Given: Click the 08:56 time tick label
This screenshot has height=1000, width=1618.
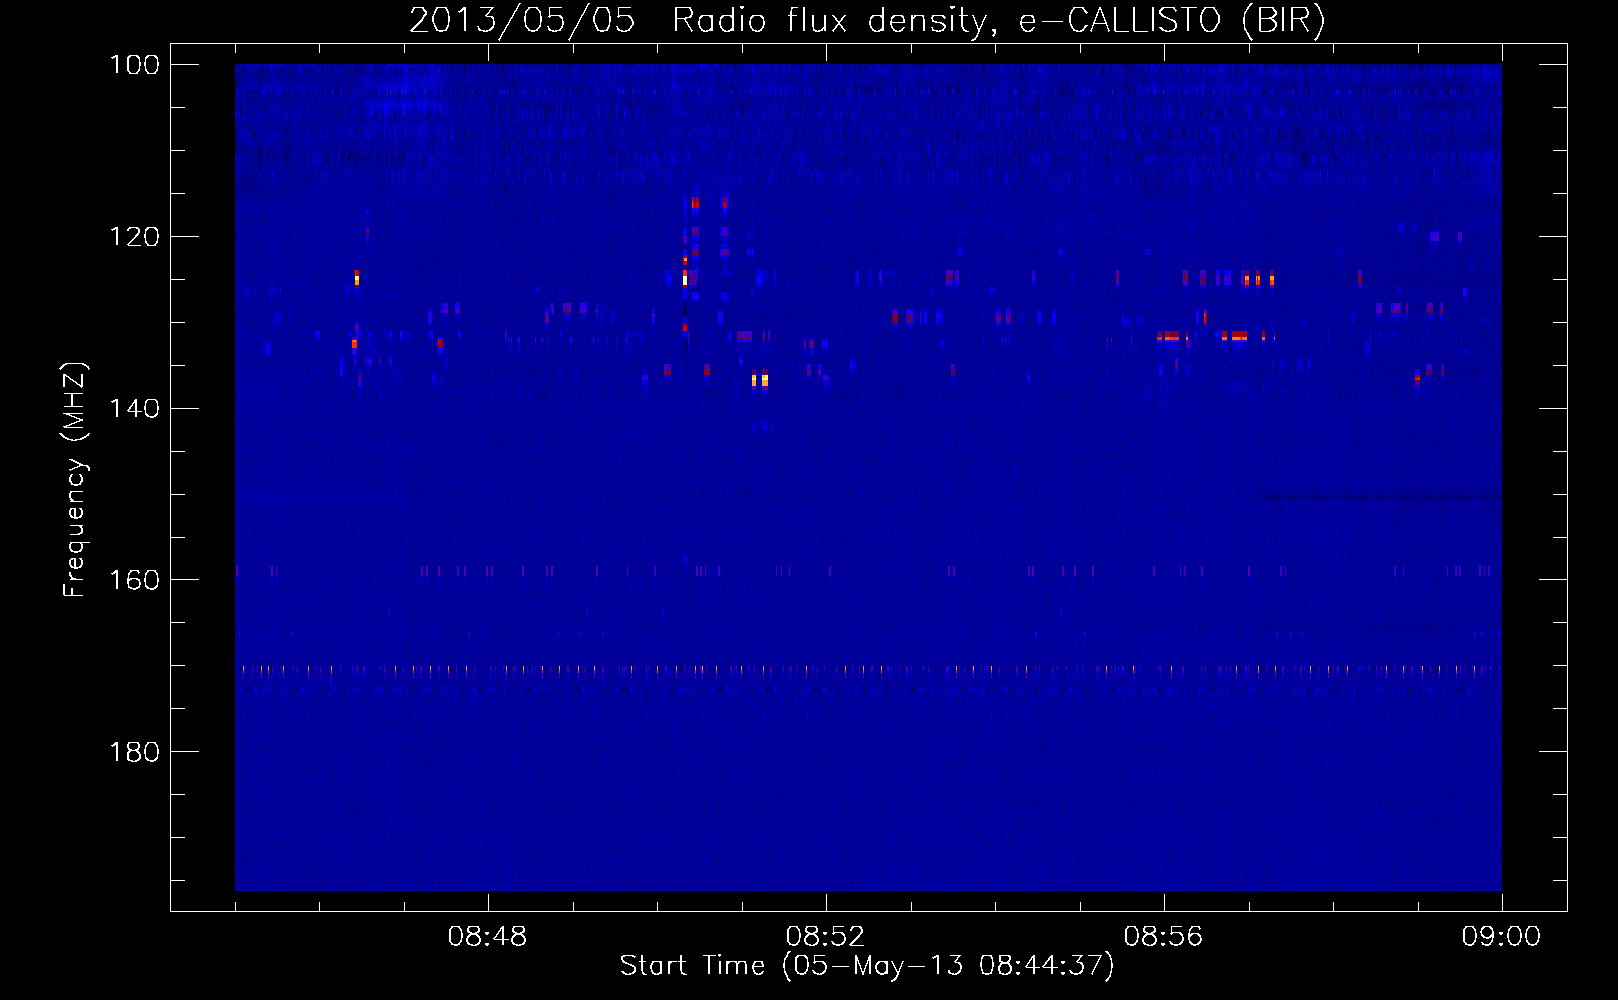Looking at the screenshot, I should coord(1164,937).
